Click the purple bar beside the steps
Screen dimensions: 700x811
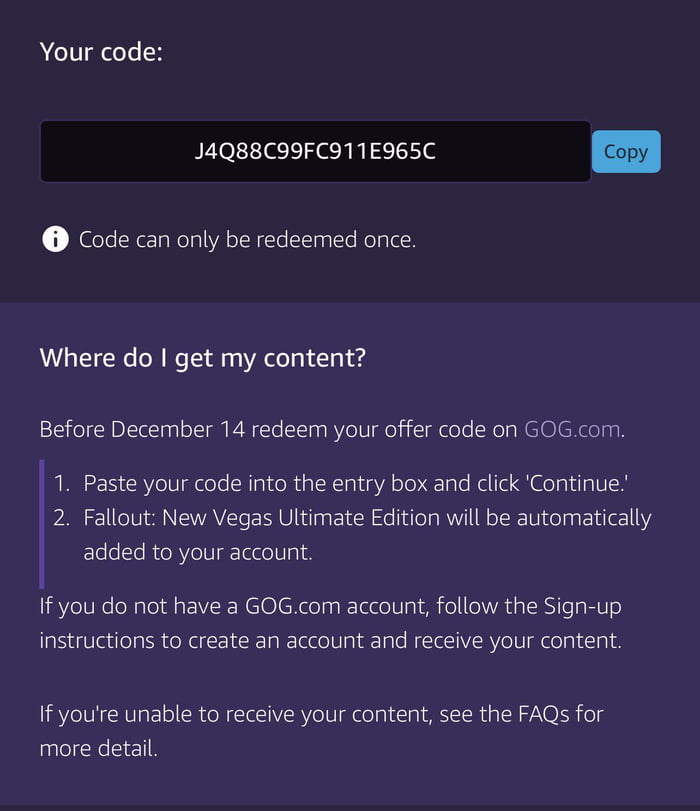42,523
